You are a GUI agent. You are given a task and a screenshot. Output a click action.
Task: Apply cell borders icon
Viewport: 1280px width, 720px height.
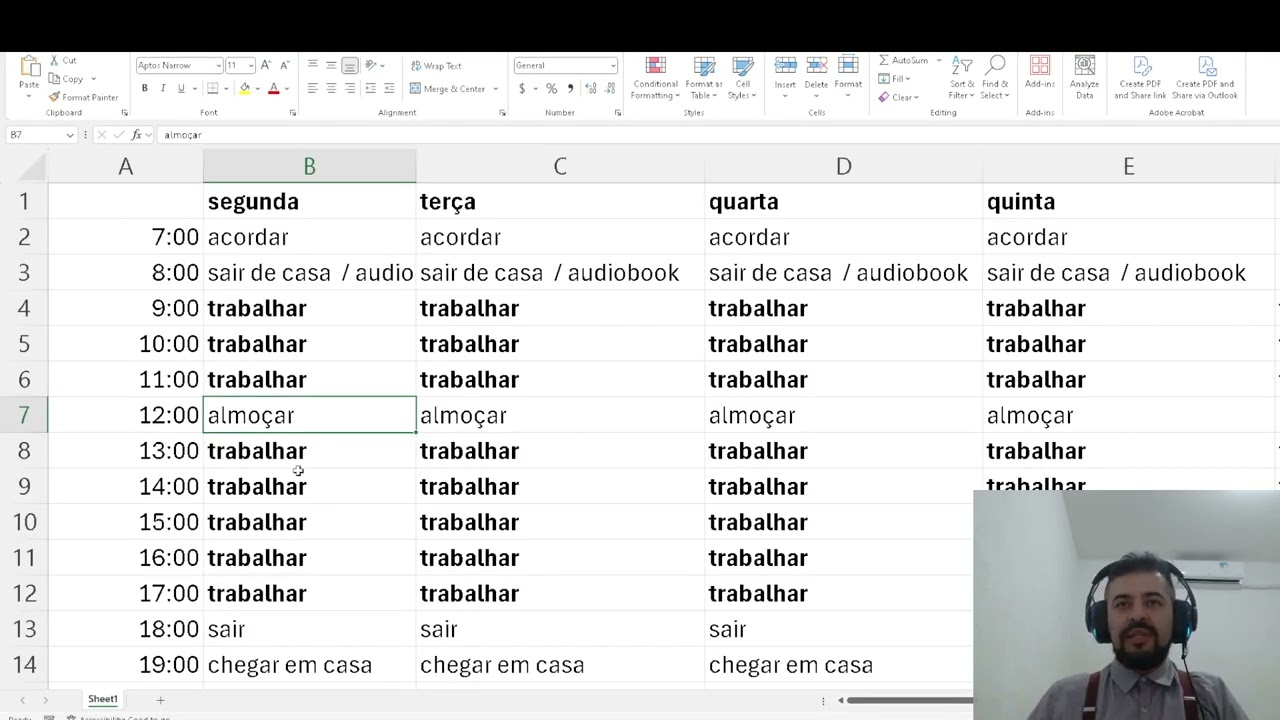[212, 89]
